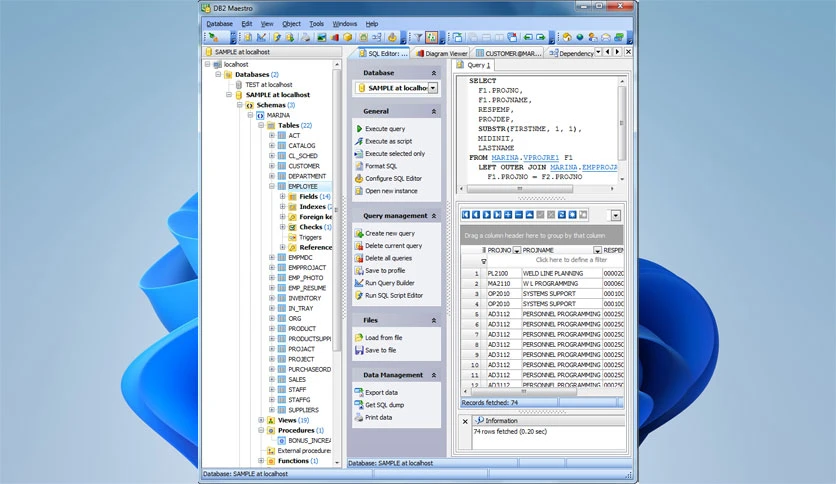
Task: Click Execute query
Action: (x=380, y=129)
